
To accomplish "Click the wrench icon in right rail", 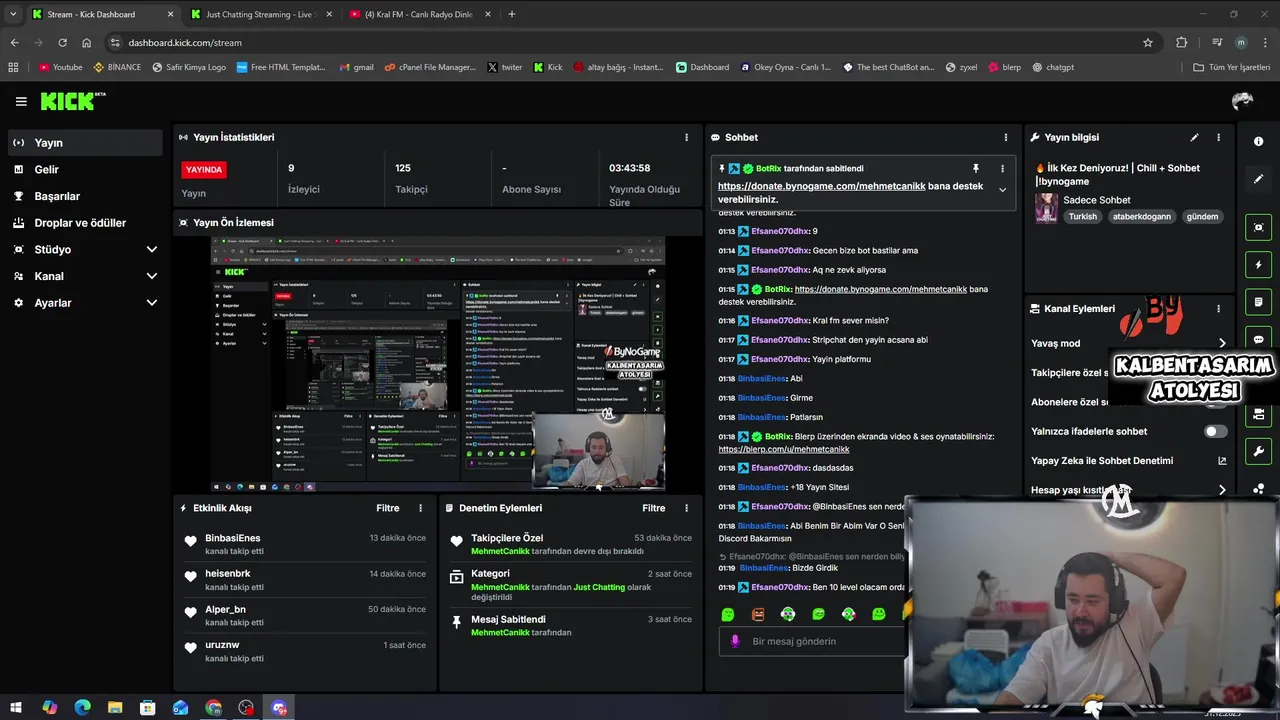I will 1258,451.
